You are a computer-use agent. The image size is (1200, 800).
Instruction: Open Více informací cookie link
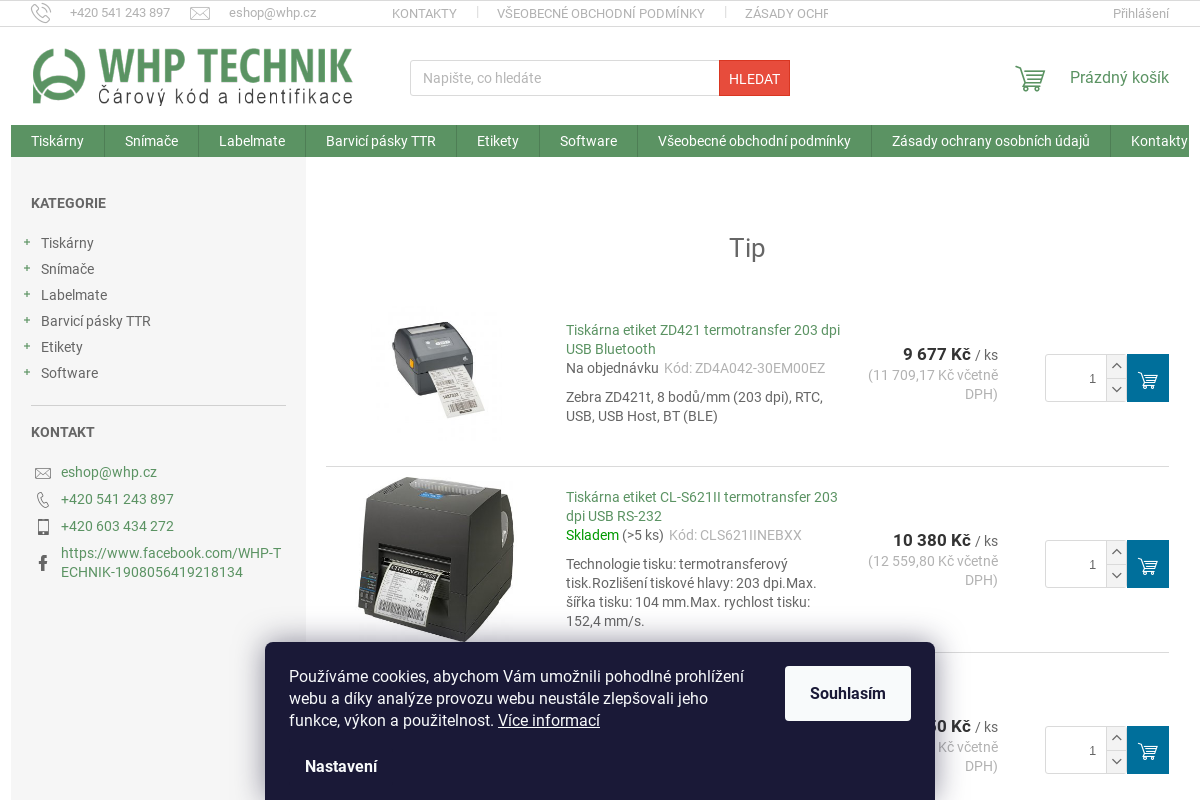[549, 720]
